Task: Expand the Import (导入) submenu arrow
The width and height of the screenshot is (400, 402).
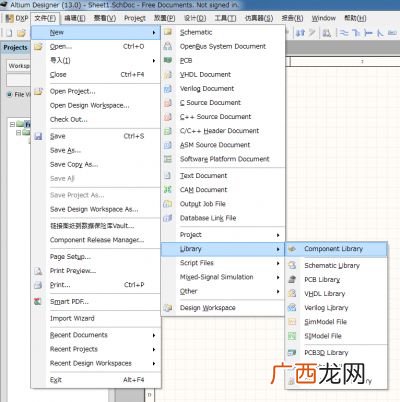Action: coord(154,60)
